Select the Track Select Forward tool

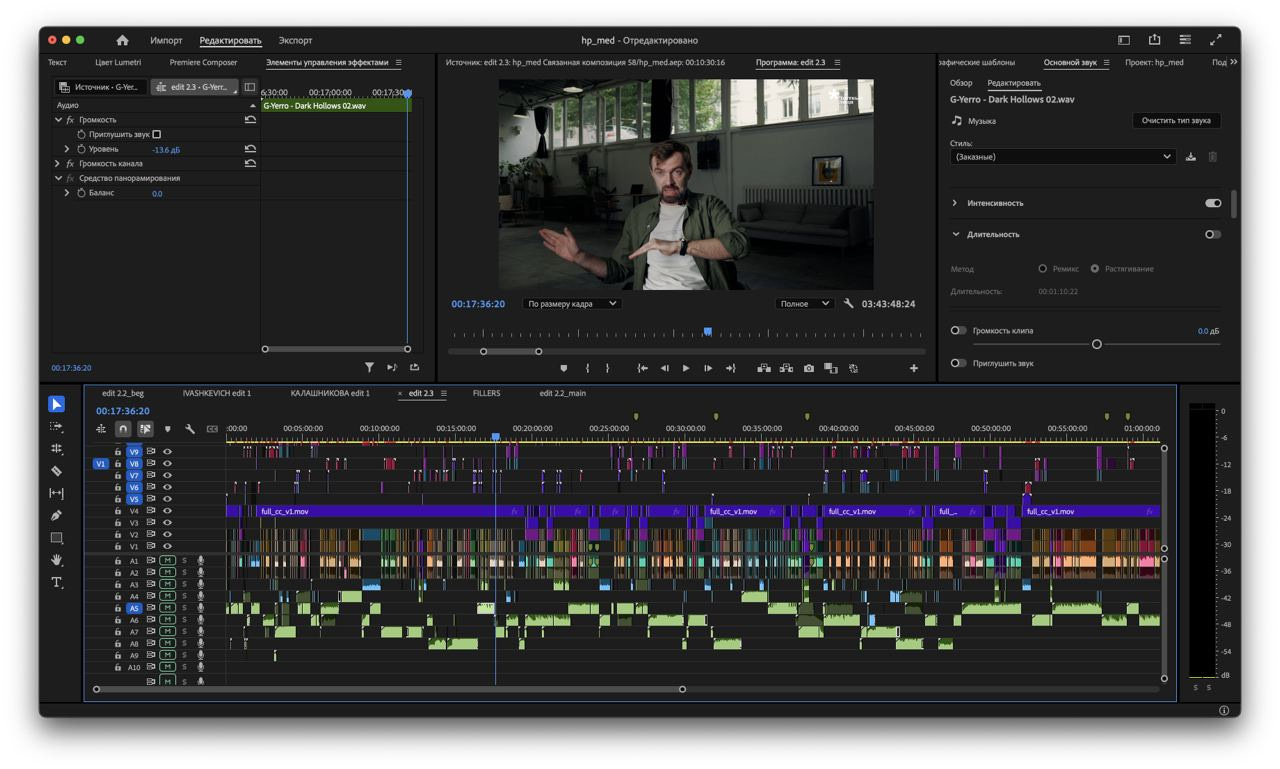tap(56, 427)
